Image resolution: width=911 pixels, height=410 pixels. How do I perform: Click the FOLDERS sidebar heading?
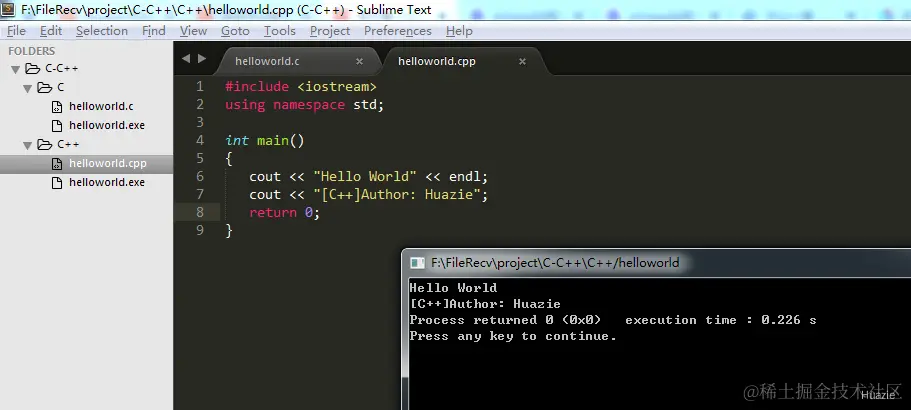tap(31, 51)
